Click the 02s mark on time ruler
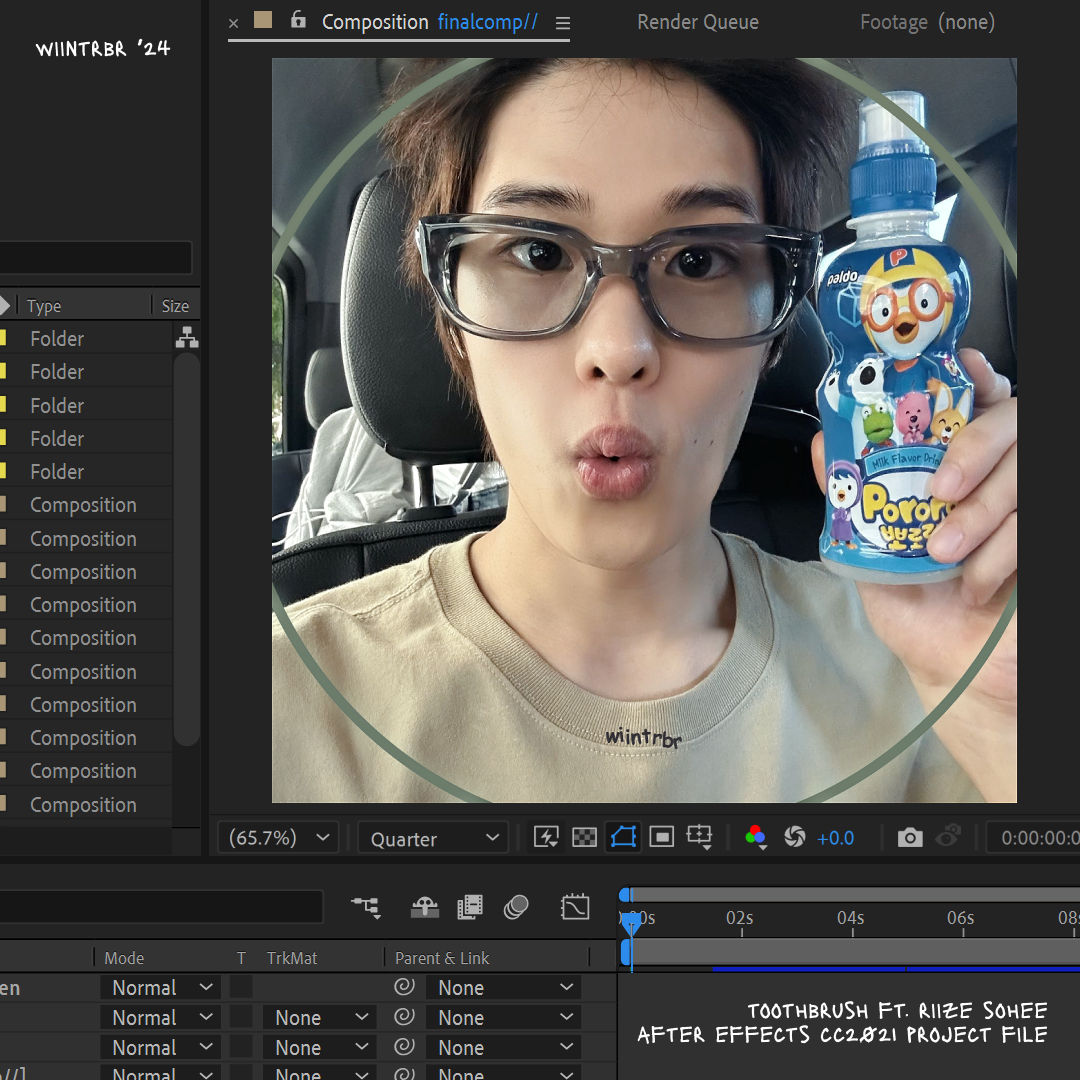 (x=740, y=918)
